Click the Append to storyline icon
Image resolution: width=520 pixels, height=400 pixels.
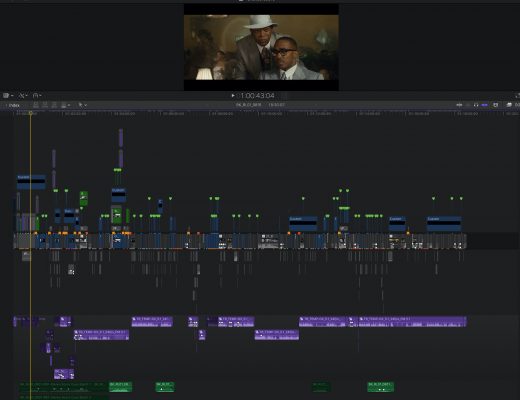pos(54,105)
